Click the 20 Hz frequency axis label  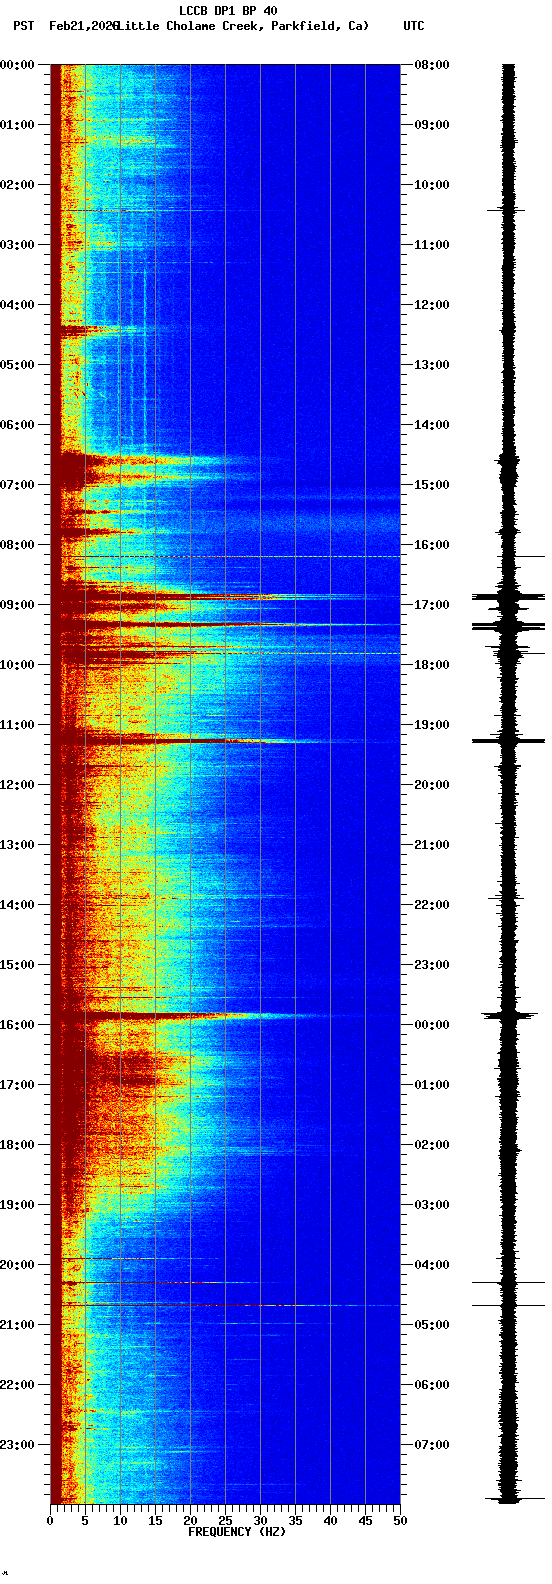[x=190, y=1520]
